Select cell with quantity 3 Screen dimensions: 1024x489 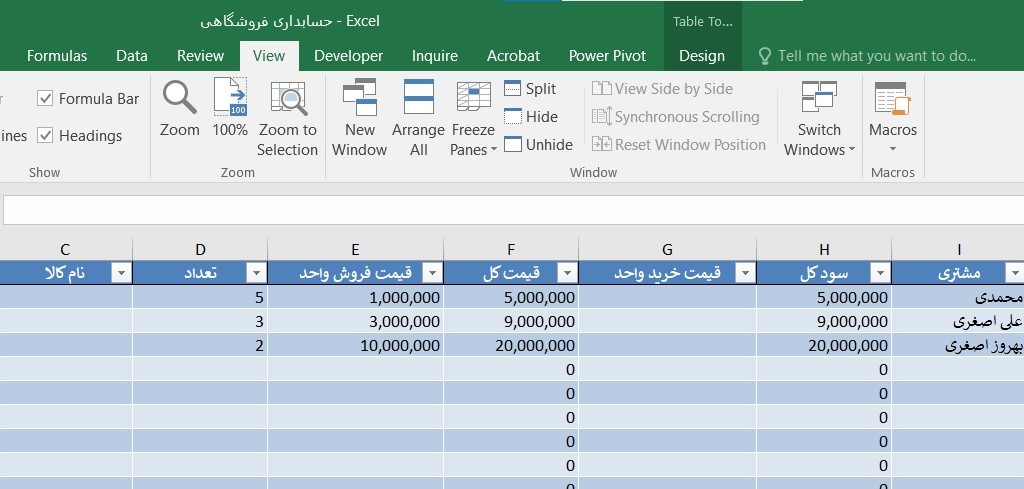pos(200,321)
